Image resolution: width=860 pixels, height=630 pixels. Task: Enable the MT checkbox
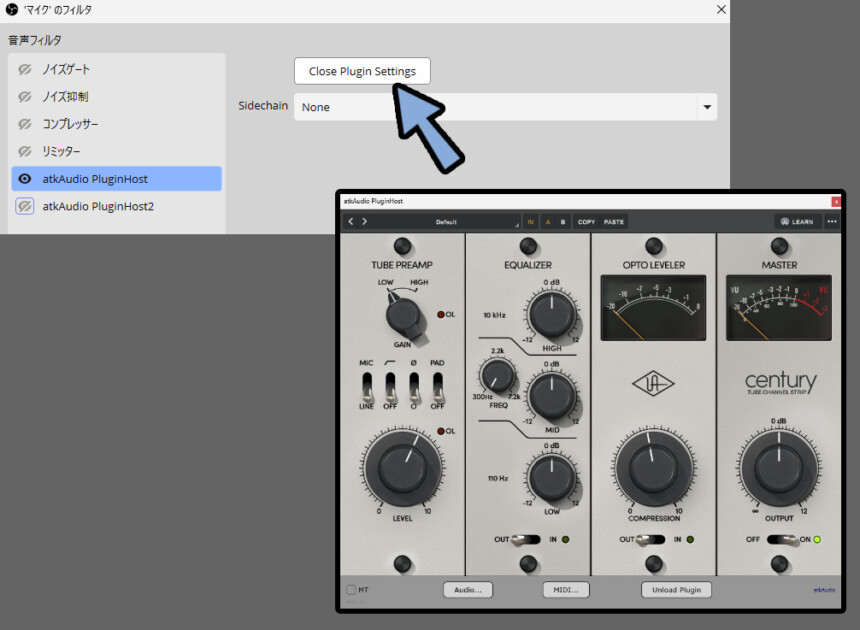coord(351,590)
